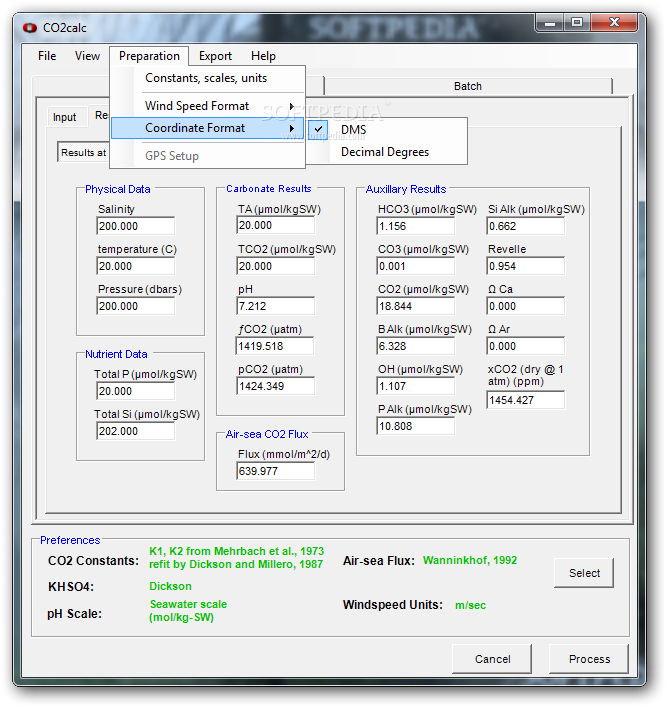Click the xCO2 (ppm) result field
The width and height of the screenshot is (667, 707).
tap(525, 400)
